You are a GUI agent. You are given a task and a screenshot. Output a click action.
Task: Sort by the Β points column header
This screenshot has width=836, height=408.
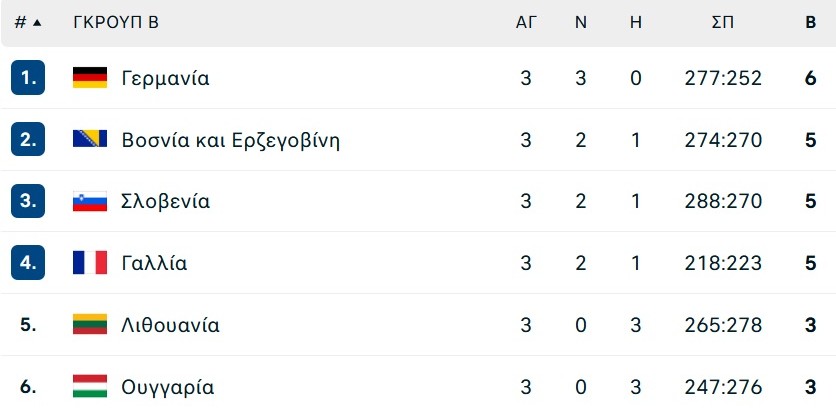pyautogui.click(x=810, y=22)
